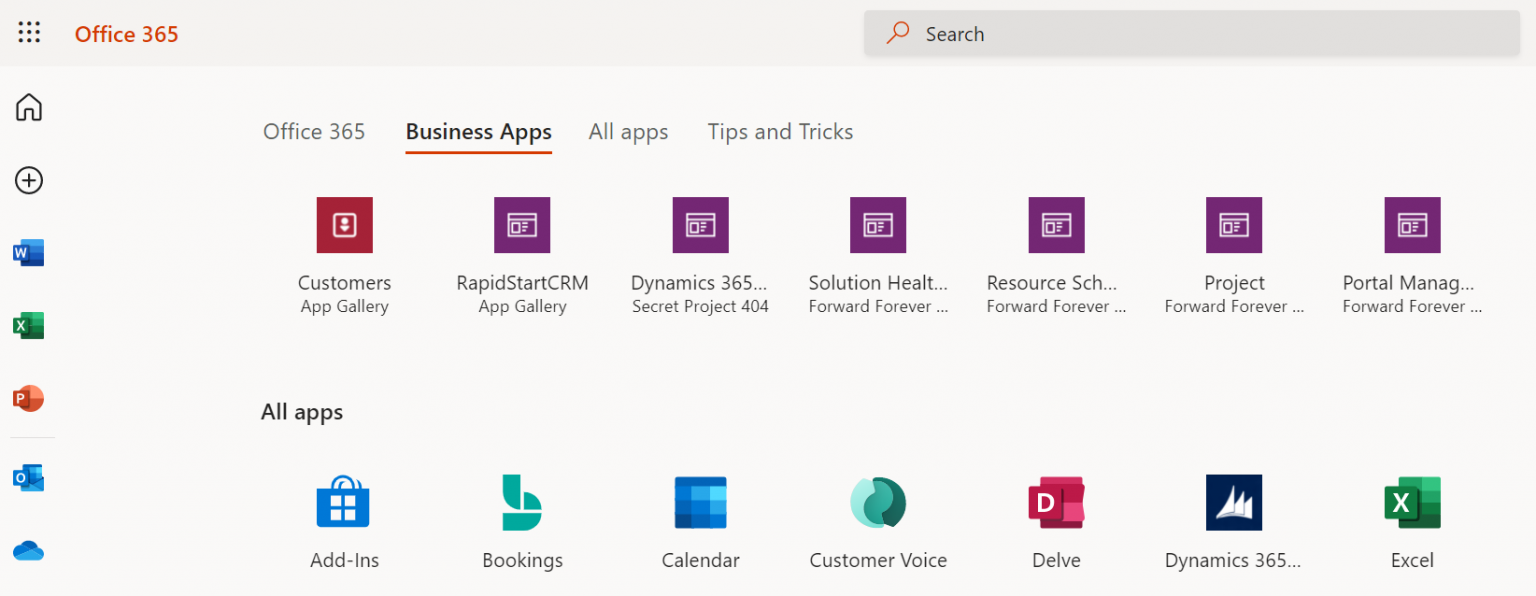Open the Project app icon
The width and height of the screenshot is (1536, 596).
pyautogui.click(x=1234, y=225)
